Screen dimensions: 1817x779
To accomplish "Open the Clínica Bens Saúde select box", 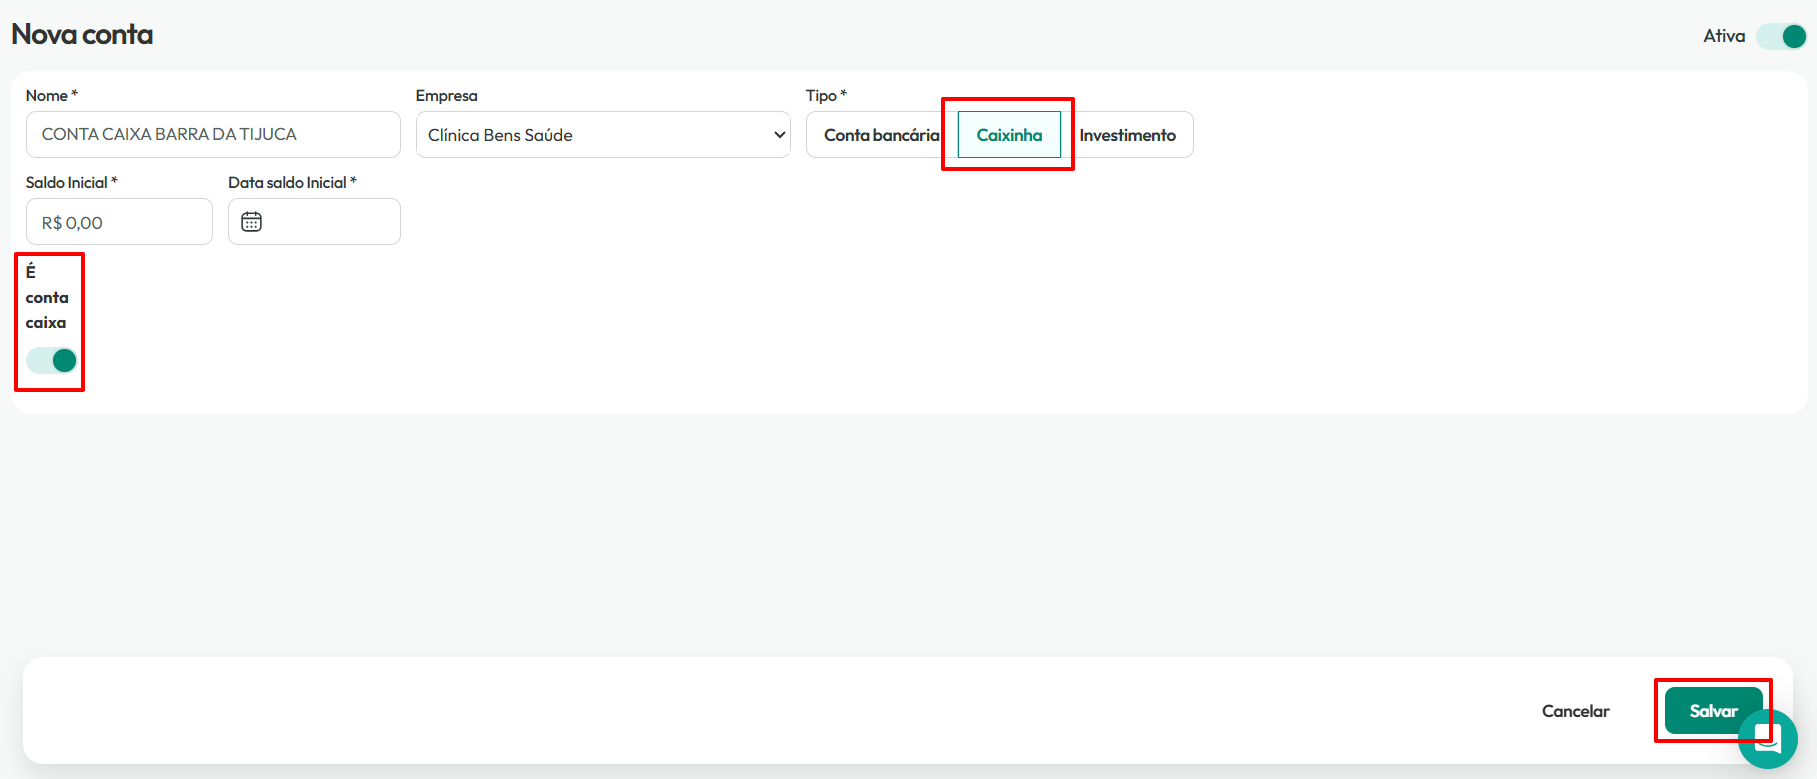I will coord(603,135).
